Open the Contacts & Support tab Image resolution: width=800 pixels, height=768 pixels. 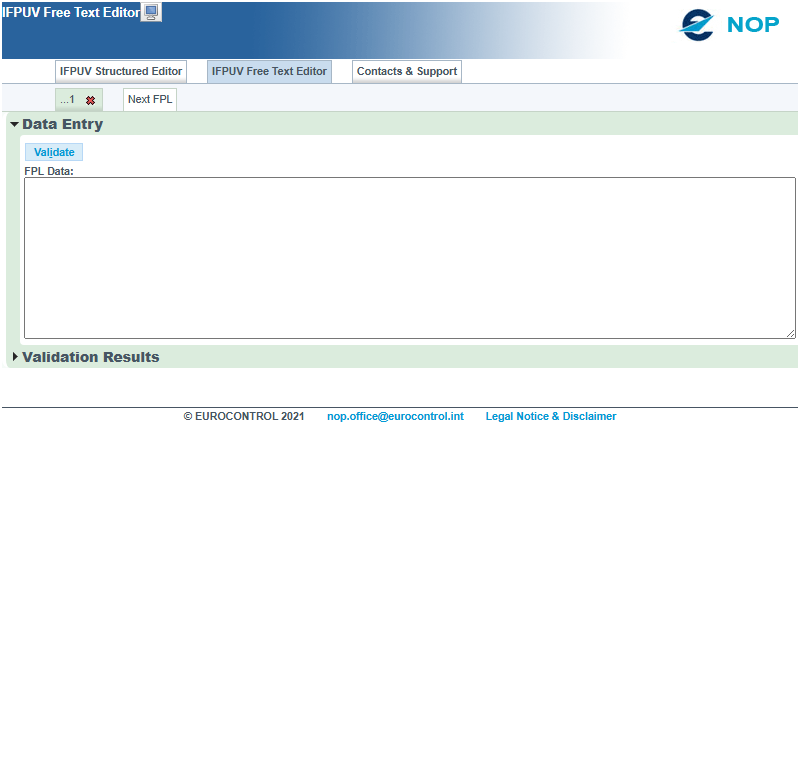click(x=407, y=71)
